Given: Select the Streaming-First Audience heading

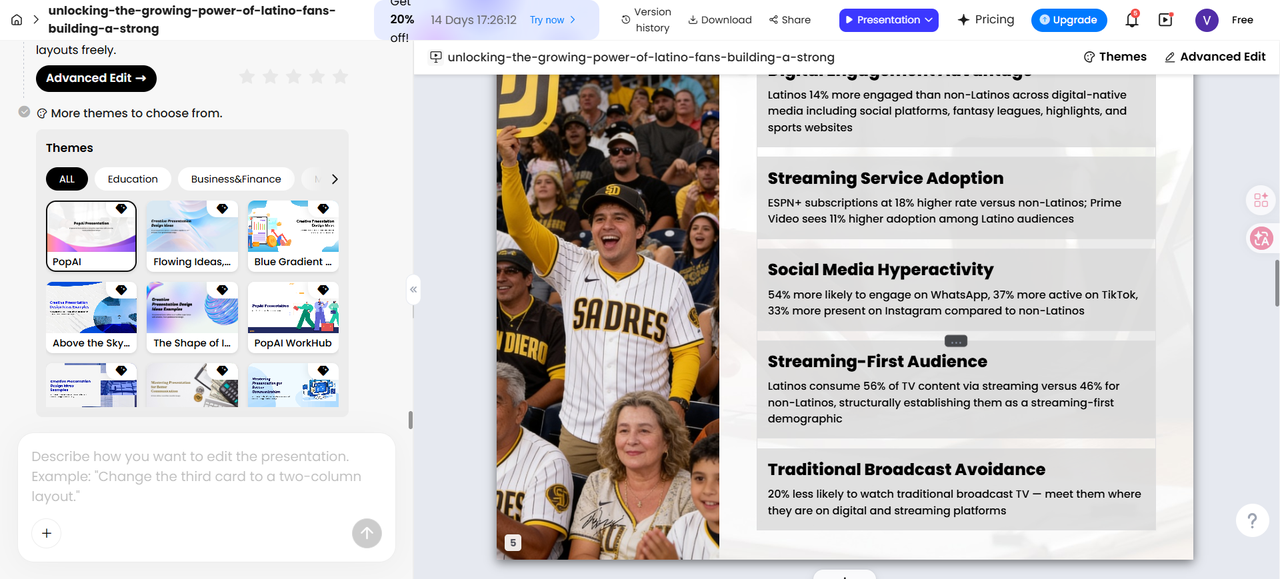Looking at the screenshot, I should (x=877, y=361).
